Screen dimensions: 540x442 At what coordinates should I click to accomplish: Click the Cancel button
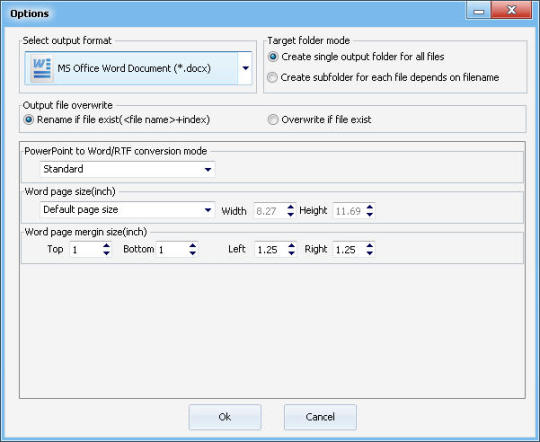tap(320, 417)
